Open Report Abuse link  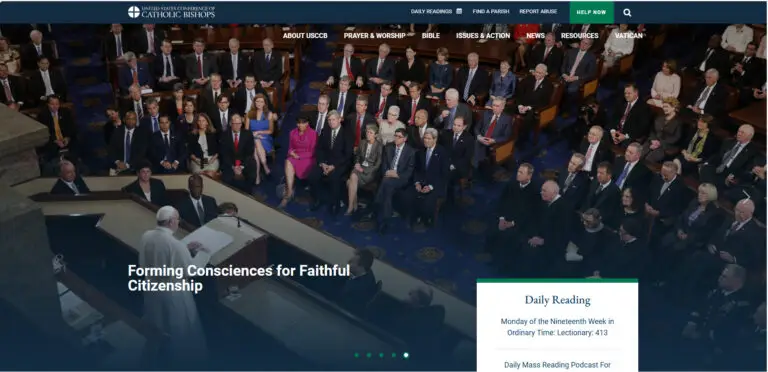(x=538, y=11)
